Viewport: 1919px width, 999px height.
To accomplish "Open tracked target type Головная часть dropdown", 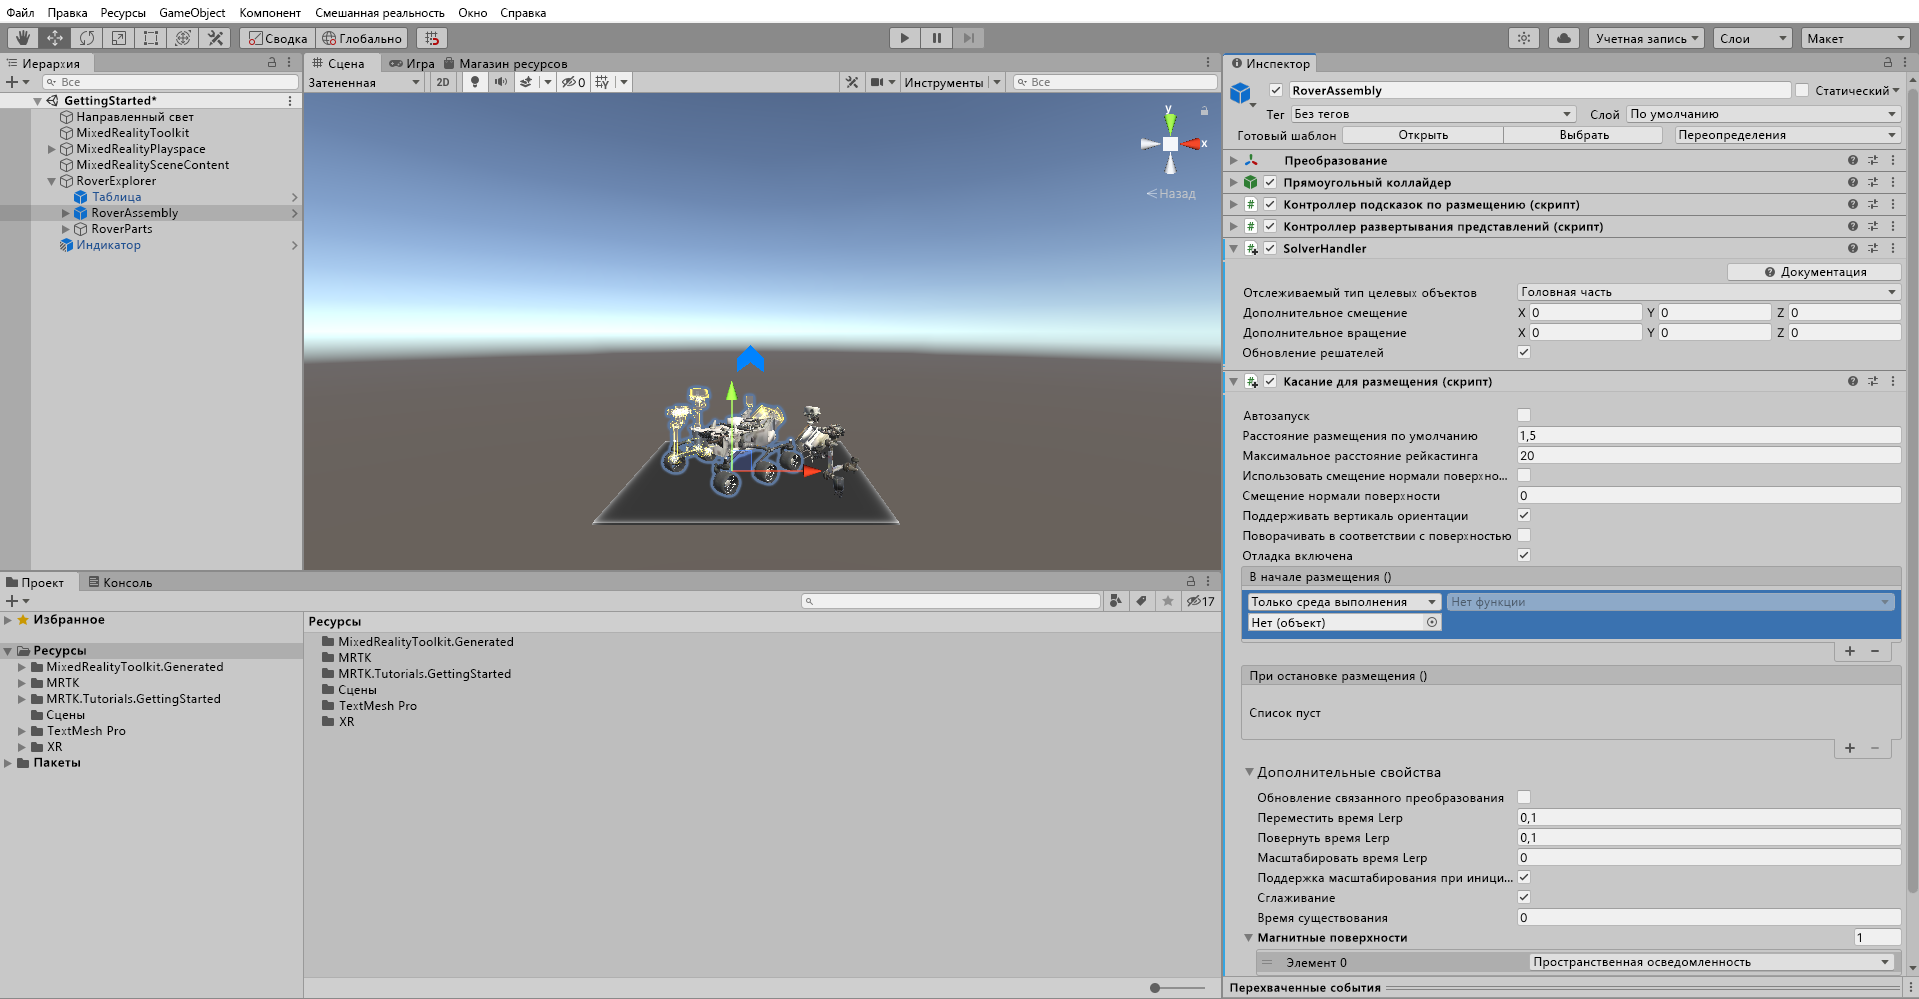I will point(1709,292).
